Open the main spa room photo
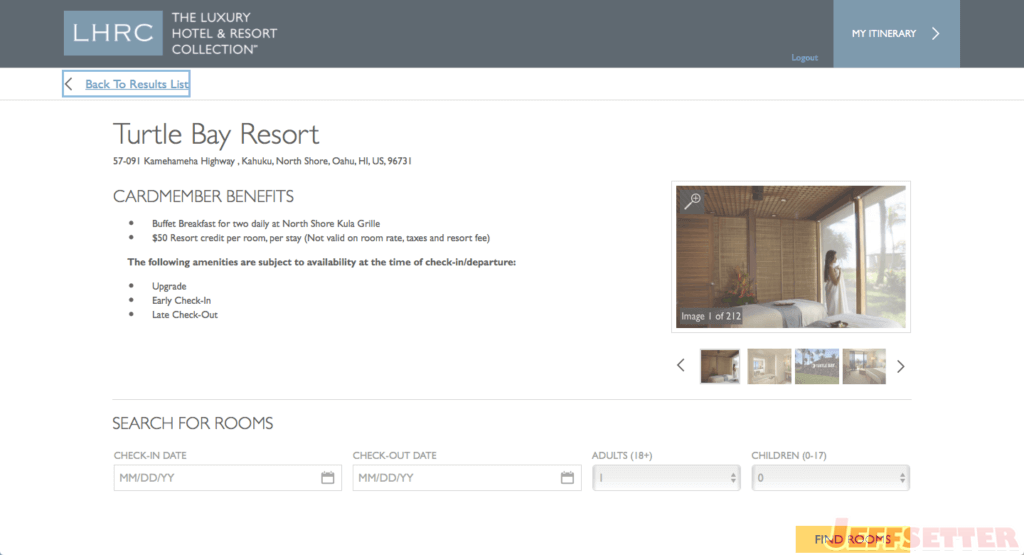Screen dimensions: 1024x555 tap(791, 257)
